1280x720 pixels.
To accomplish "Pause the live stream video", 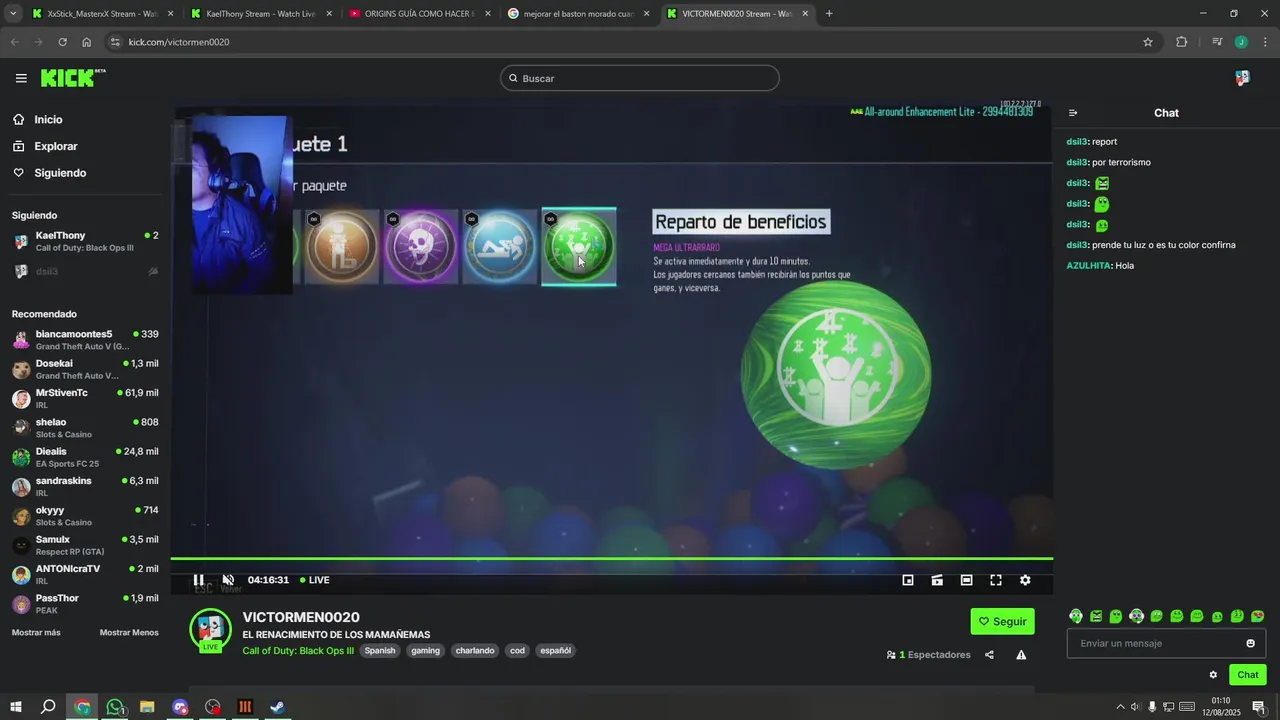I will (198, 580).
